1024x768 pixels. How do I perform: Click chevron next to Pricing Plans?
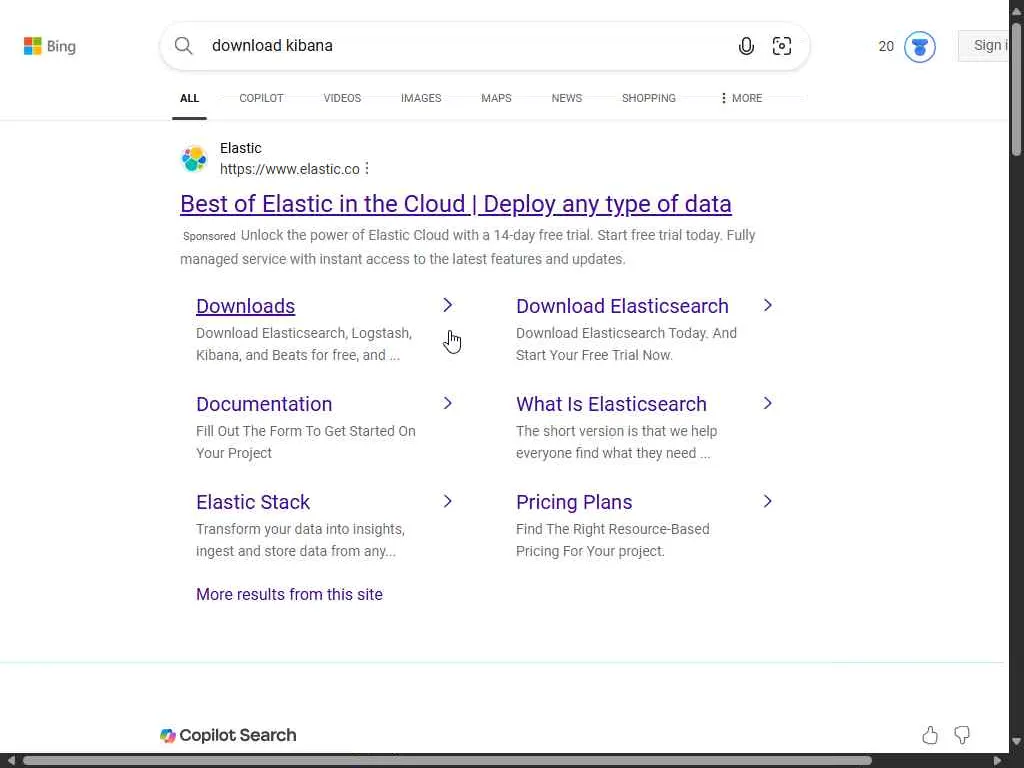coord(768,501)
